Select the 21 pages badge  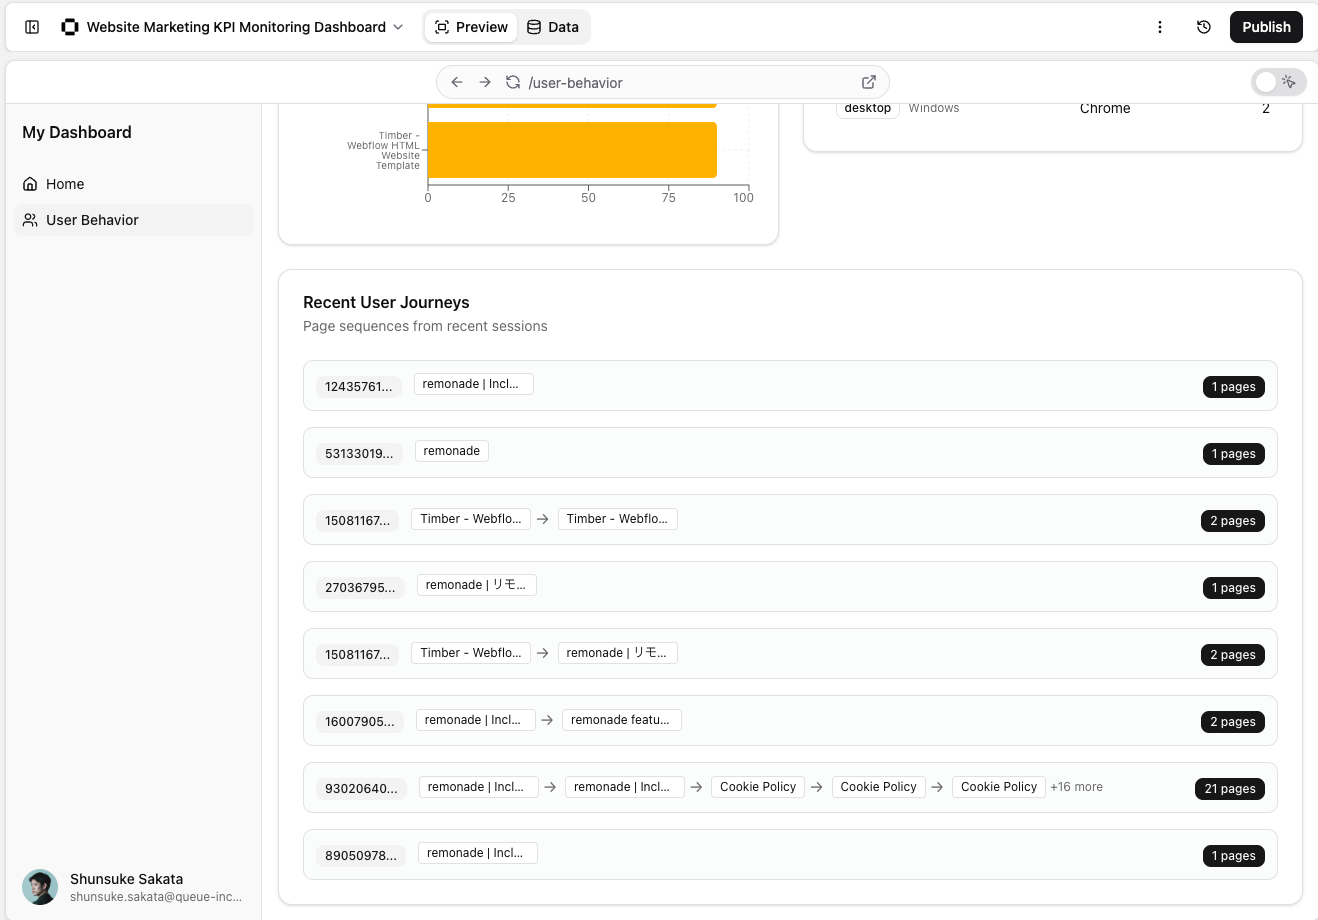[1229, 789]
